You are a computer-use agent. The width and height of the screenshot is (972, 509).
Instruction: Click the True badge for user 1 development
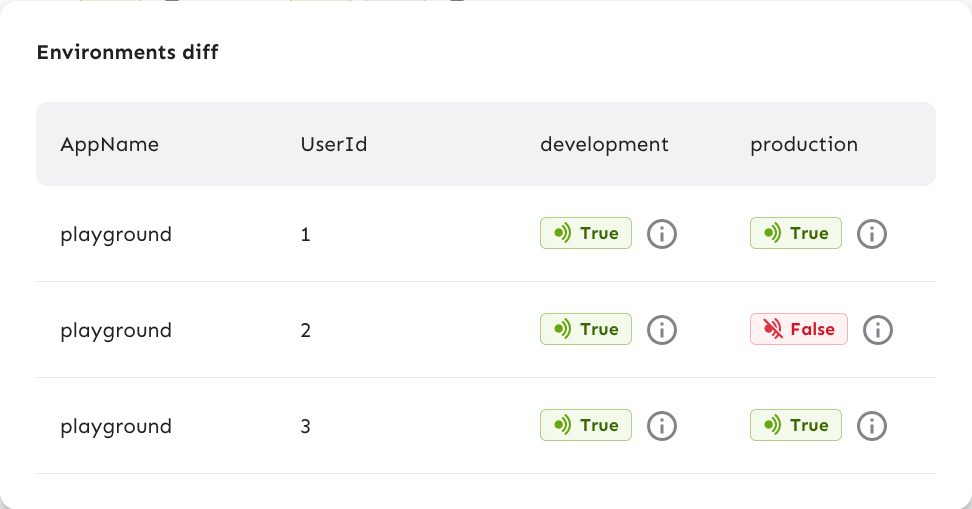586,233
